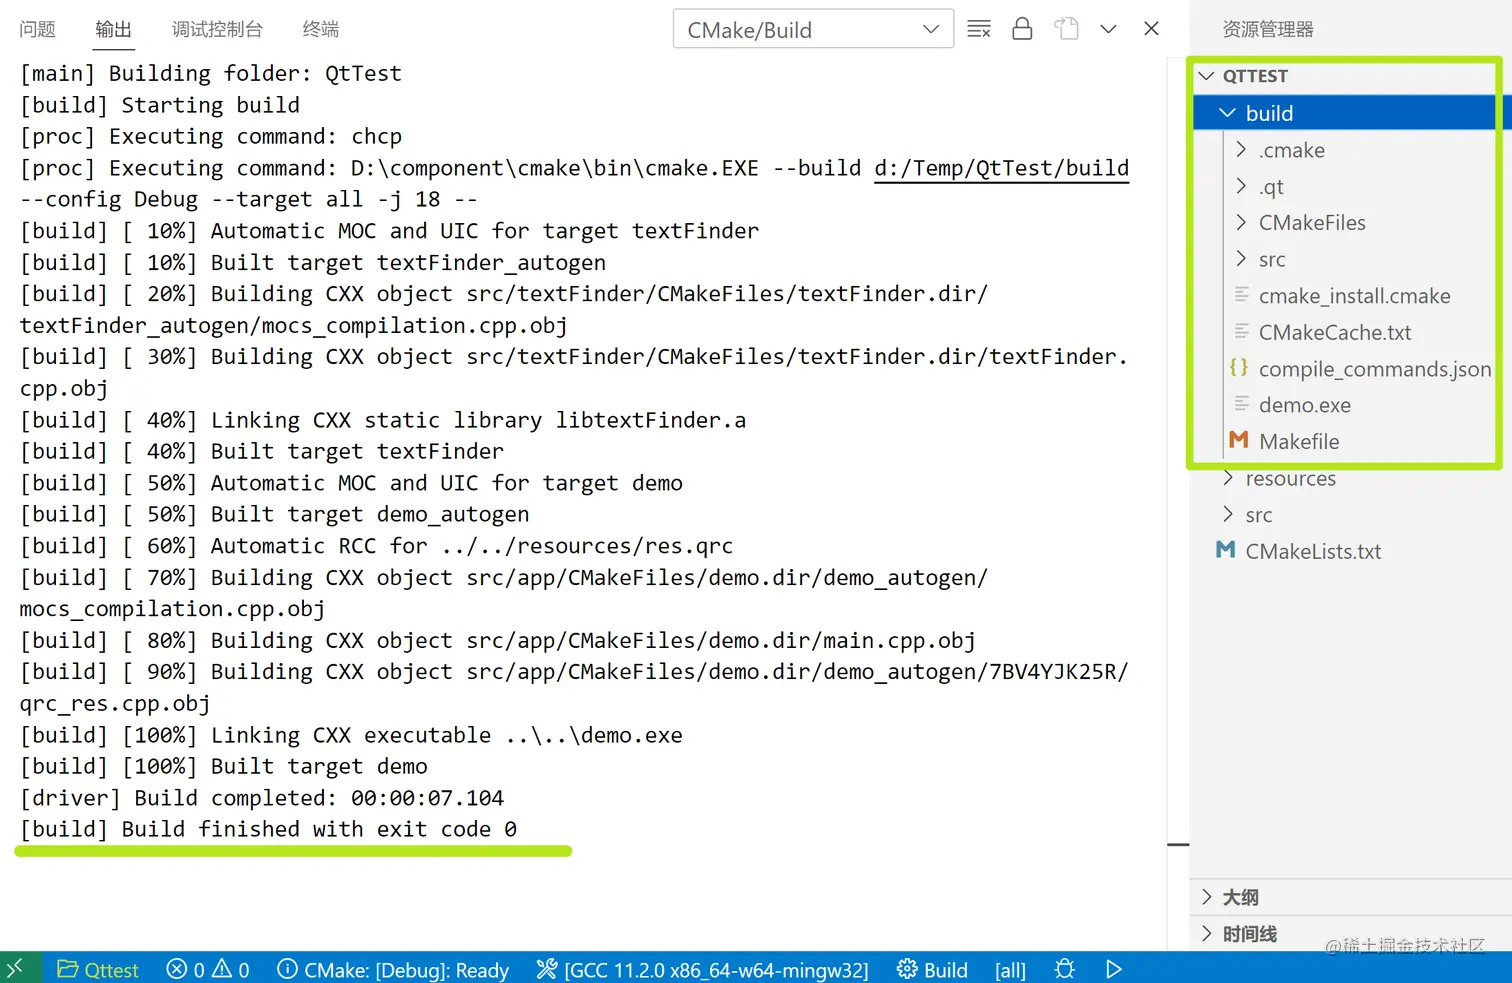The height and width of the screenshot is (983, 1512).
Task: Change the [all] build target
Action: pyautogui.click(x=1010, y=969)
